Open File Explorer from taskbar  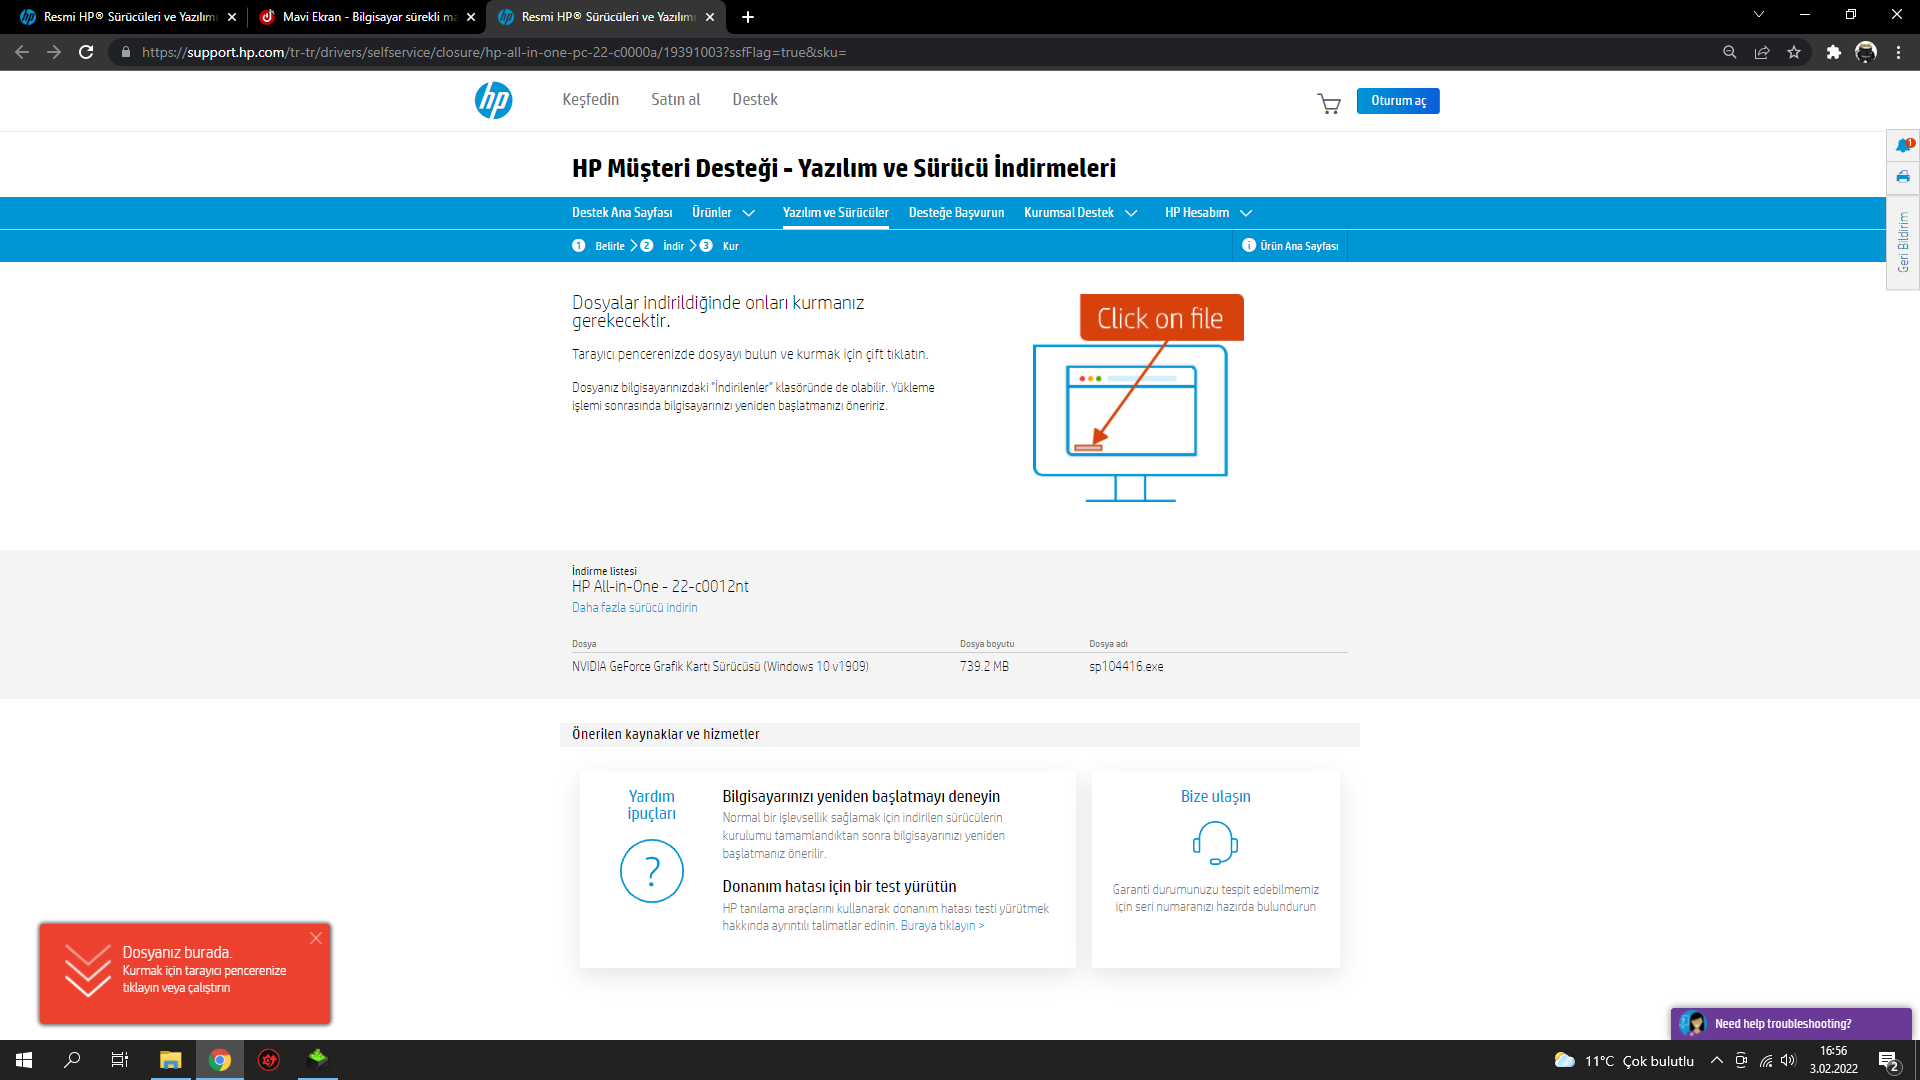[x=171, y=1060]
